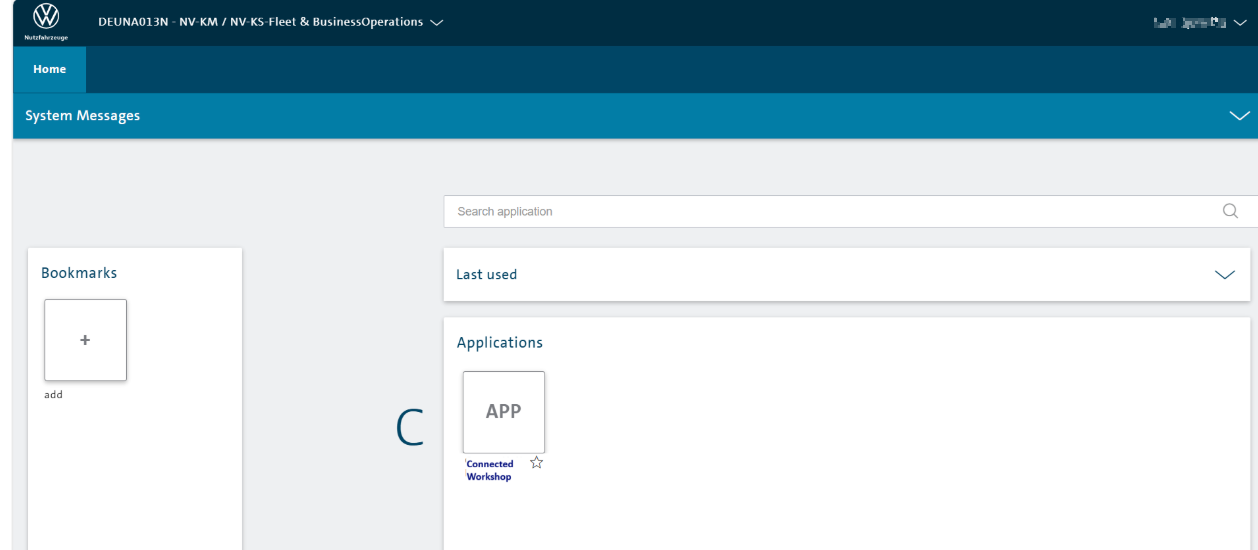
Task: Switch to the Home tab
Action: point(50,69)
